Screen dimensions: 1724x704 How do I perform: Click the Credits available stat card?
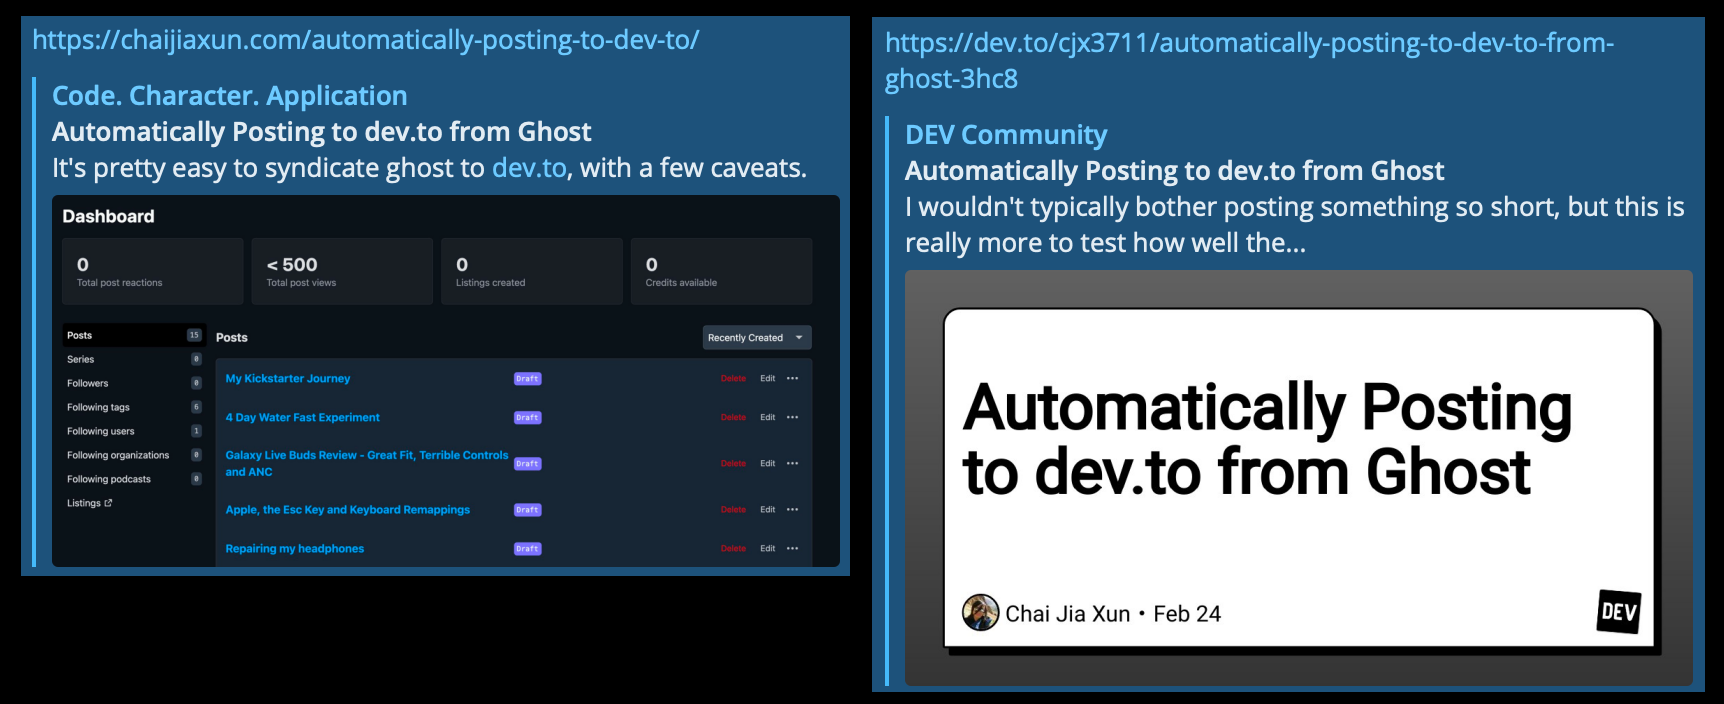[x=721, y=271]
